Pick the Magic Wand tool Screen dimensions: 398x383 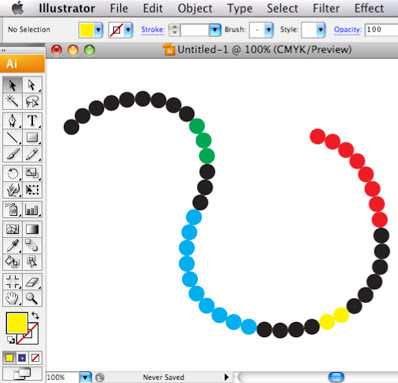[12, 101]
